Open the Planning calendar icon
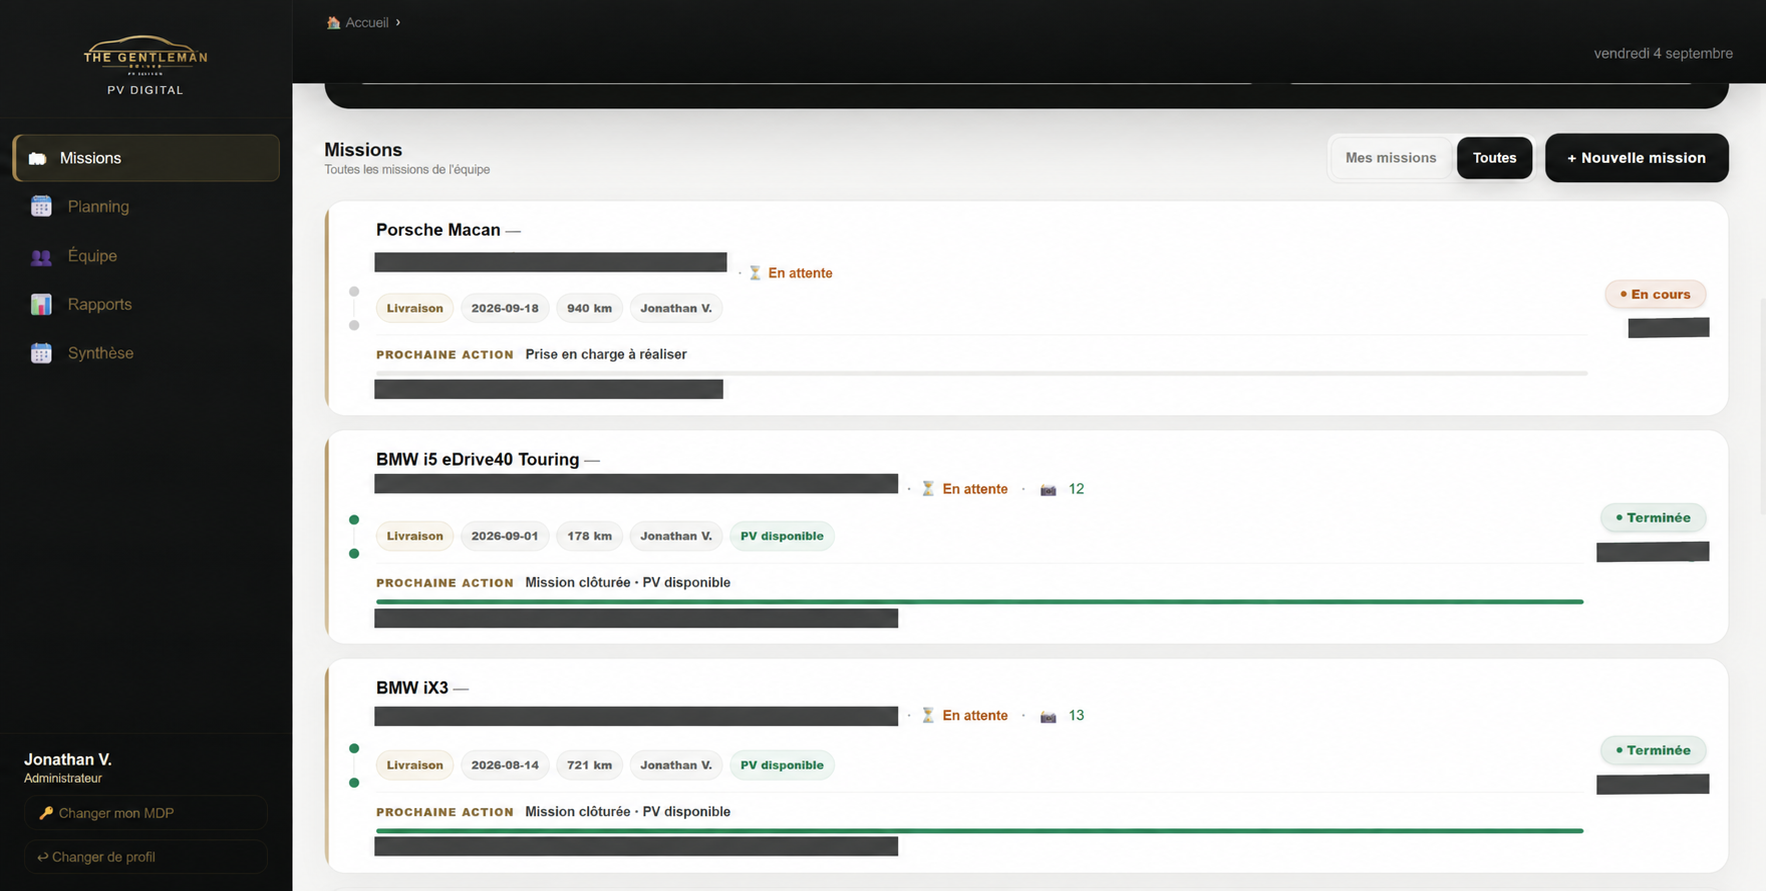Image resolution: width=1766 pixels, height=891 pixels. click(x=41, y=206)
